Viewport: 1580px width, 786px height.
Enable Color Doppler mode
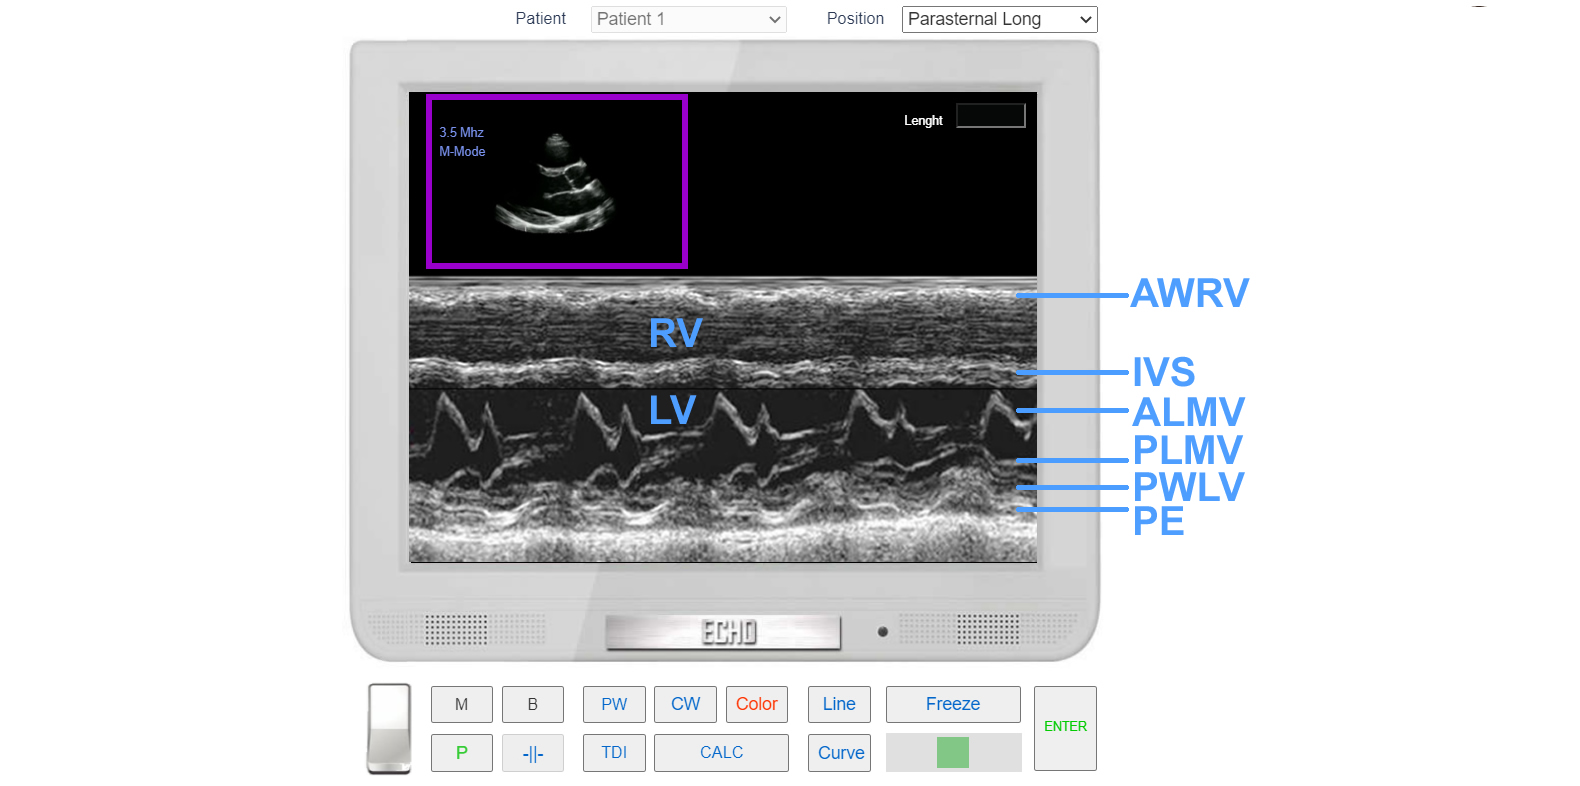pyautogui.click(x=757, y=704)
